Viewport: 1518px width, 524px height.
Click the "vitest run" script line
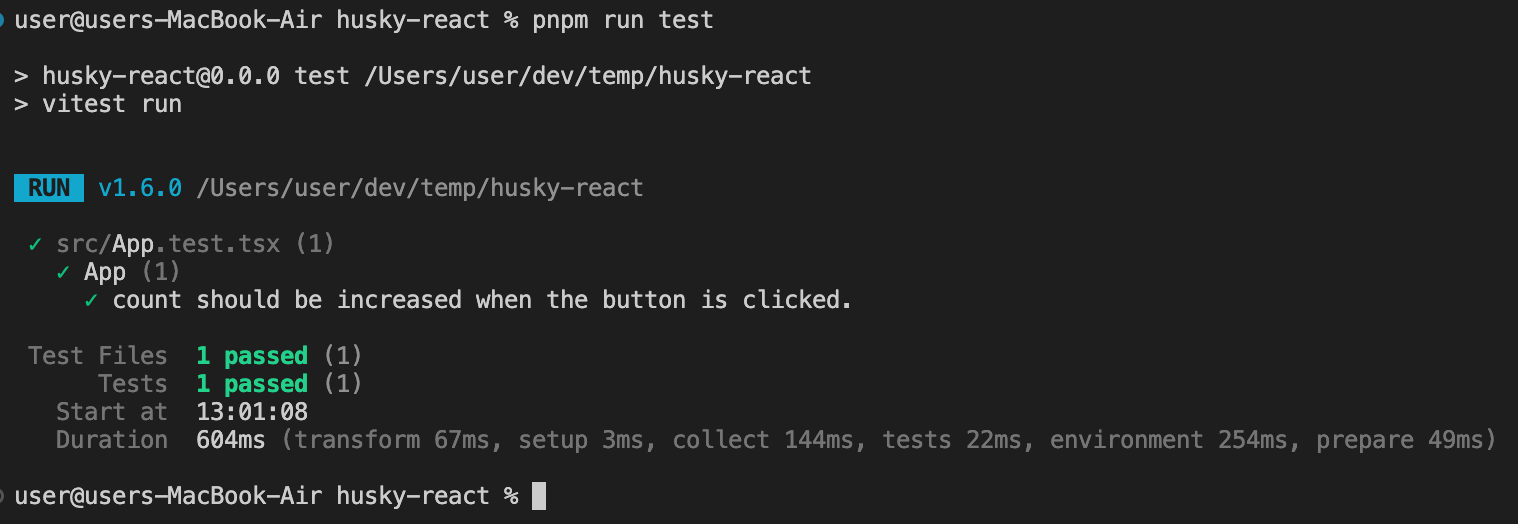coord(112,104)
